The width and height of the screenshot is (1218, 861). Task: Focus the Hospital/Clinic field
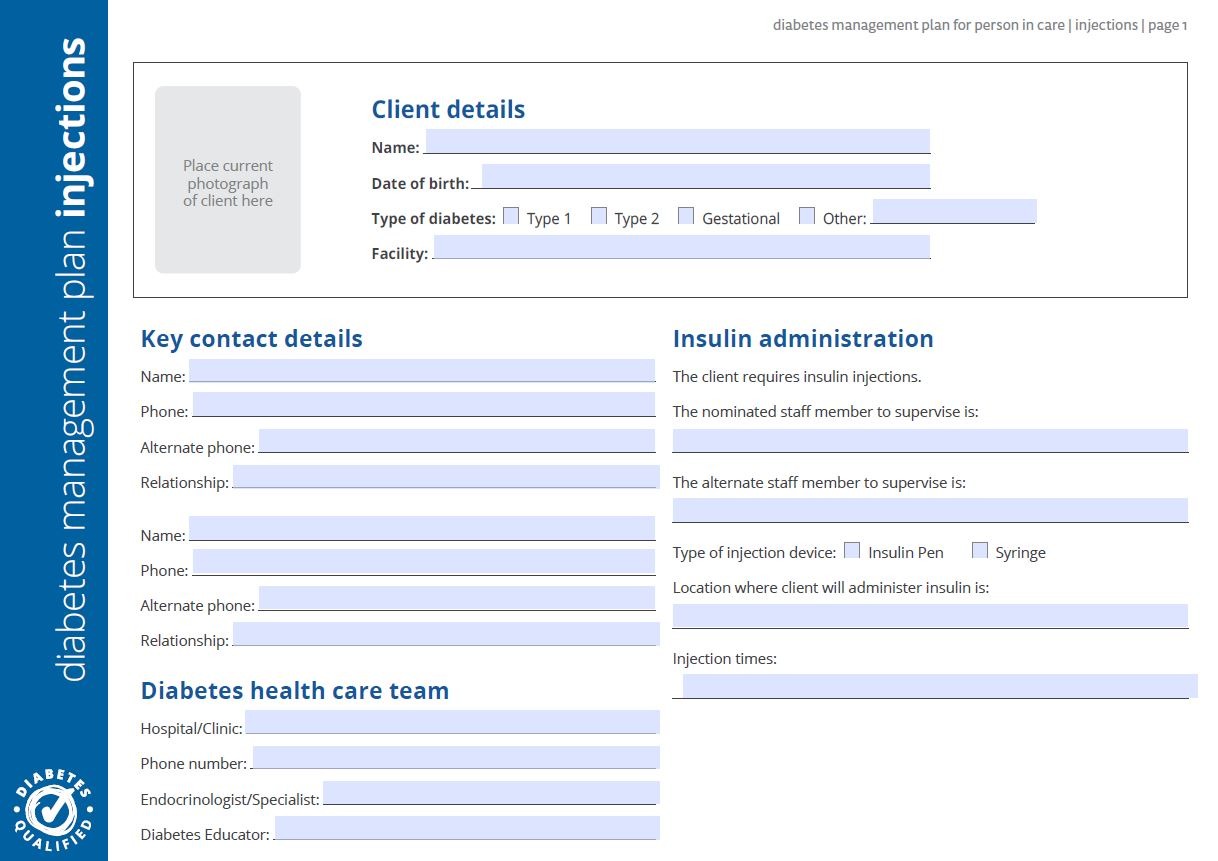451,722
